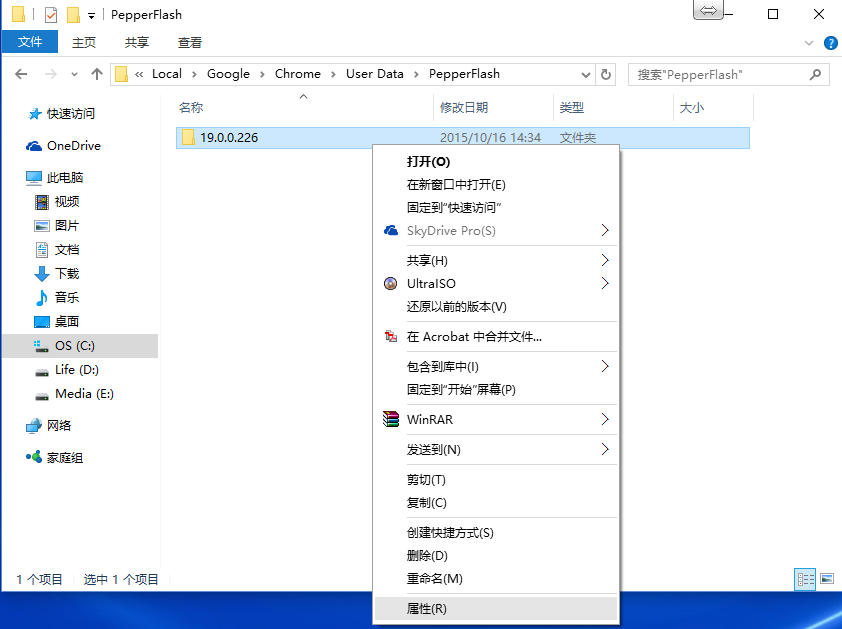
Task: Choose 重命名(M) from the context menu
Action: point(496,579)
